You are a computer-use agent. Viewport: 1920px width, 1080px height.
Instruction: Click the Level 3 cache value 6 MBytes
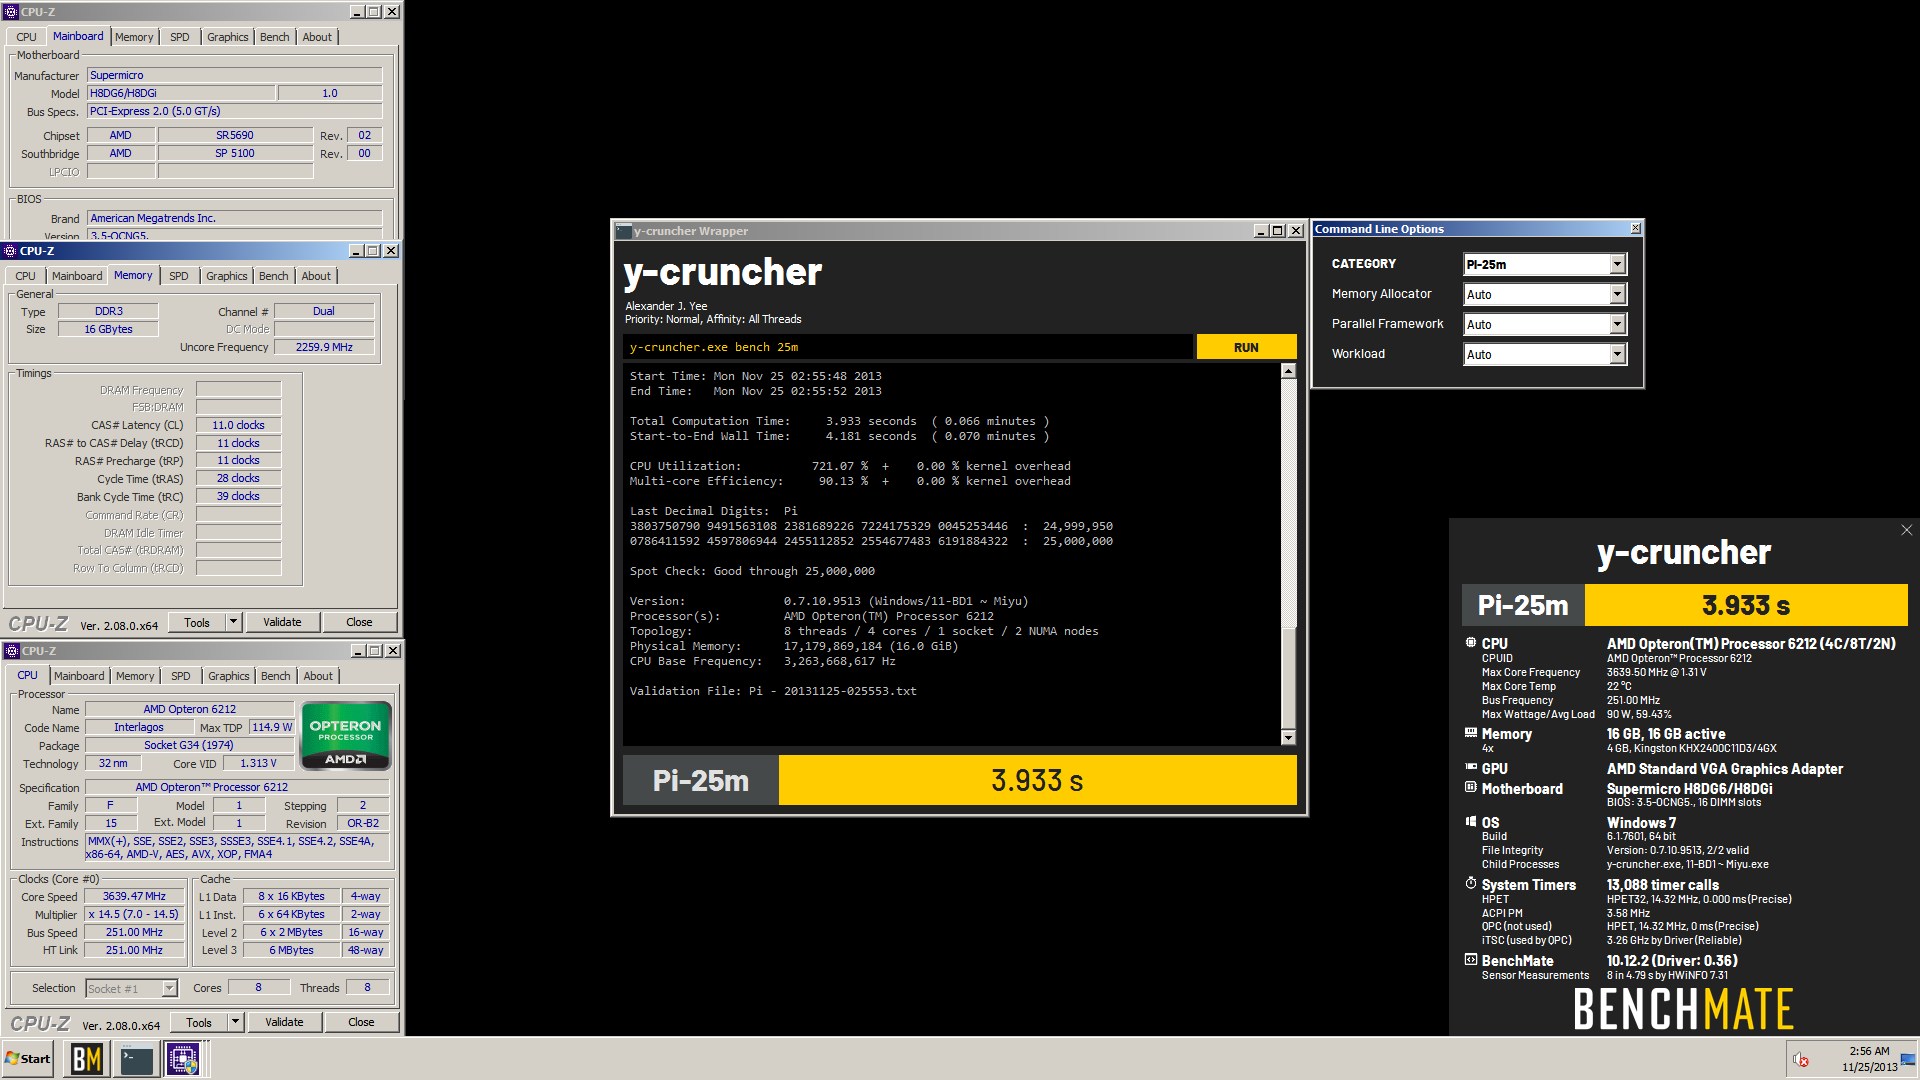(x=291, y=950)
